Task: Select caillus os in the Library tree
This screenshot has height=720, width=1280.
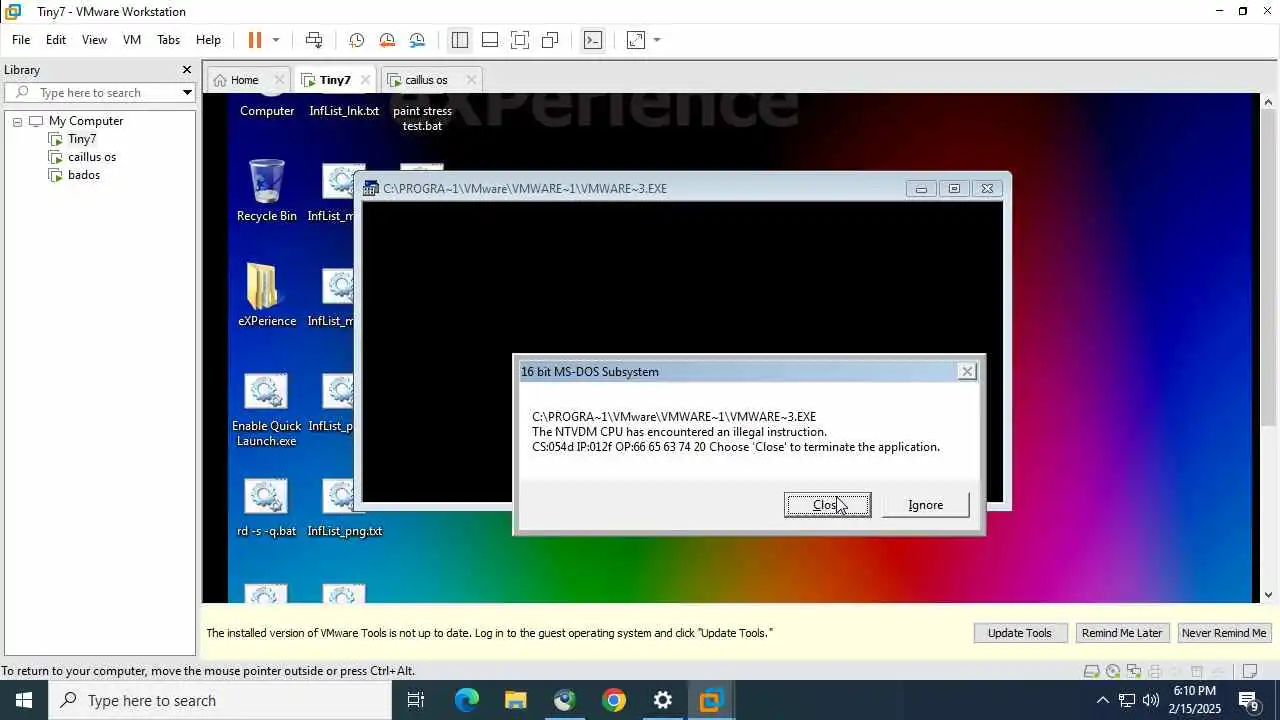Action: [91, 157]
